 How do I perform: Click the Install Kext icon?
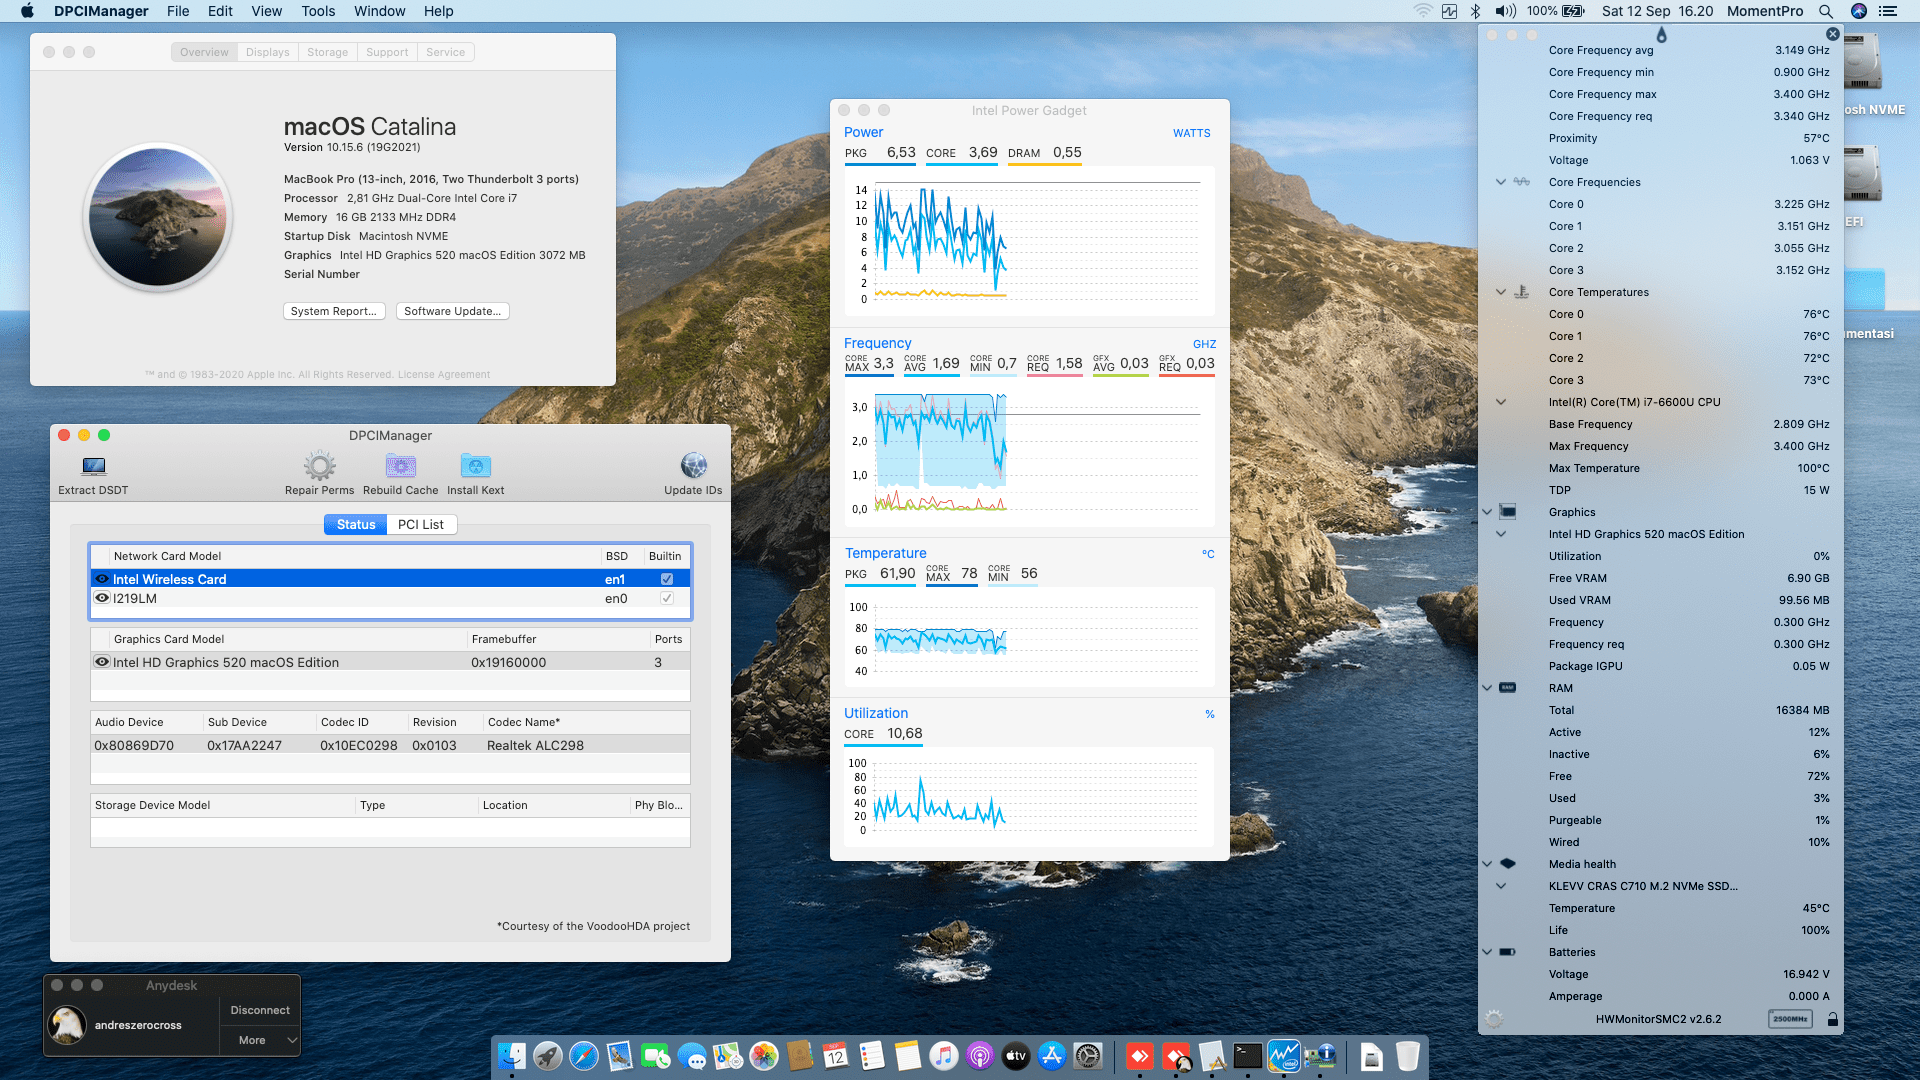(476, 466)
